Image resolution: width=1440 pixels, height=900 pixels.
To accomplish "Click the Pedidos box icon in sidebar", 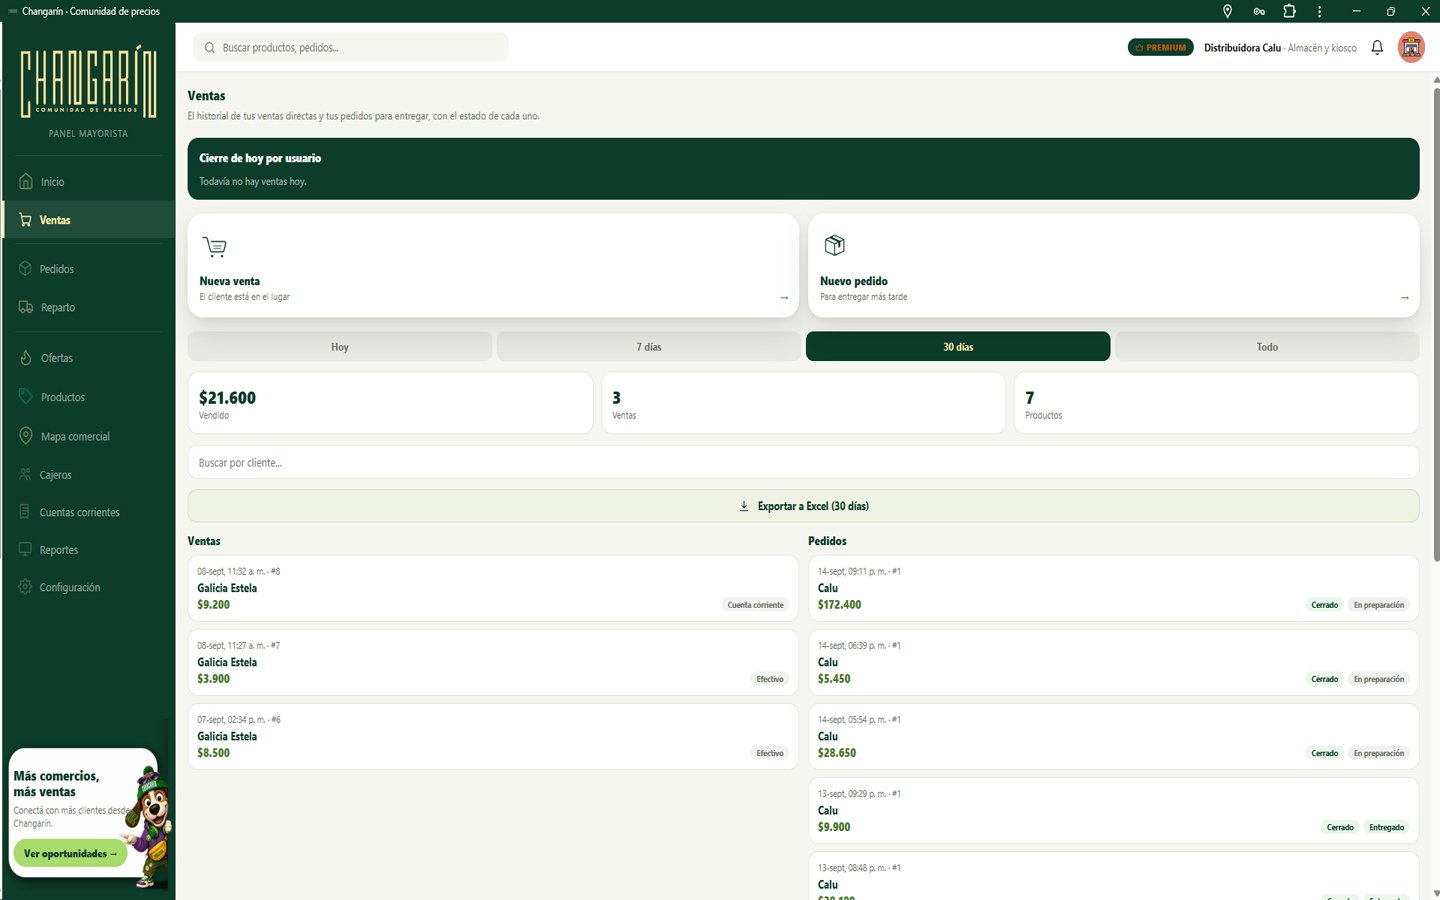I will pos(25,269).
